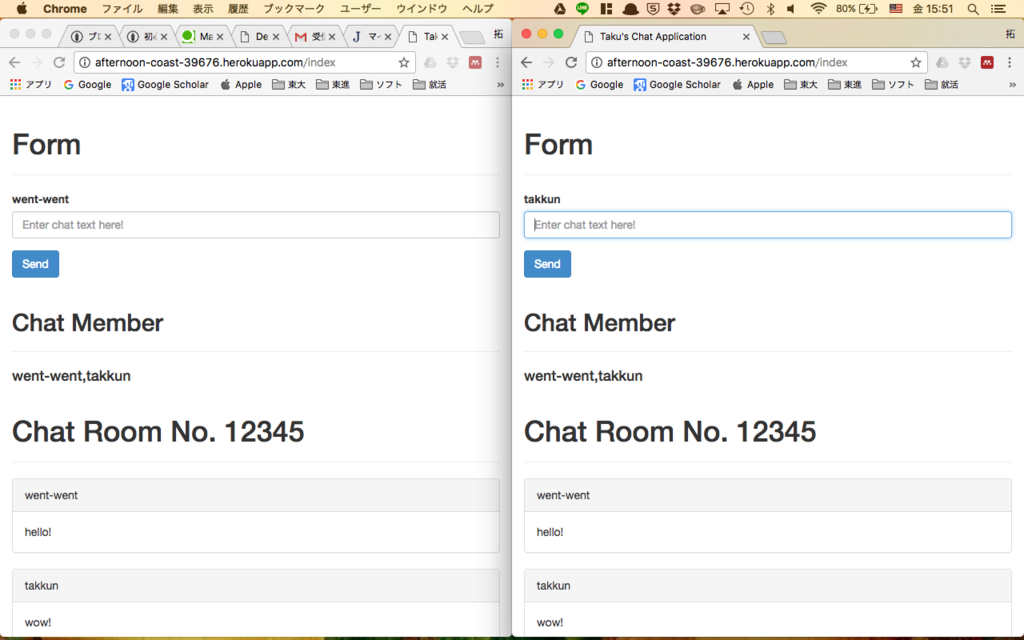Open 編集 menu

(x=167, y=8)
